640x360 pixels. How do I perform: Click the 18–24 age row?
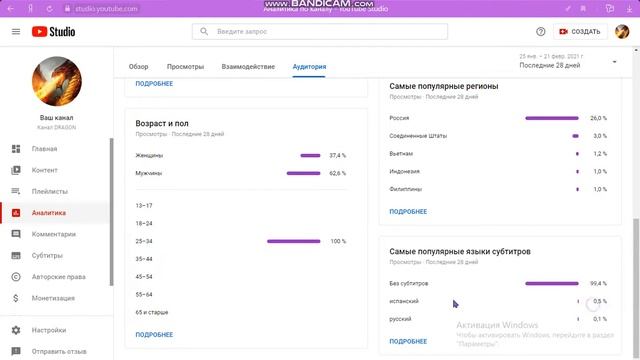[x=241, y=224]
